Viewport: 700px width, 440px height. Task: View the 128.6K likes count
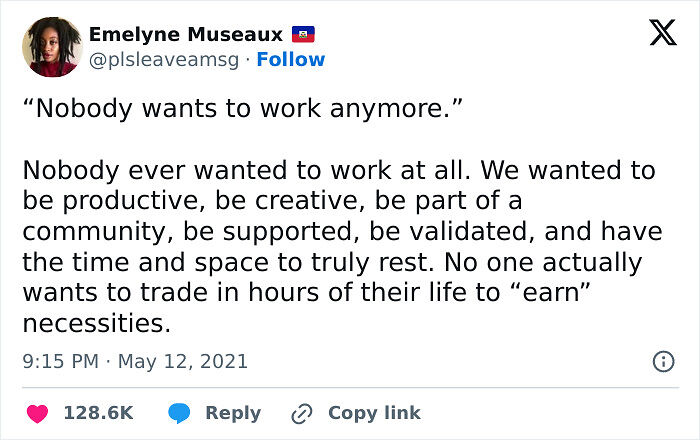[x=98, y=413]
